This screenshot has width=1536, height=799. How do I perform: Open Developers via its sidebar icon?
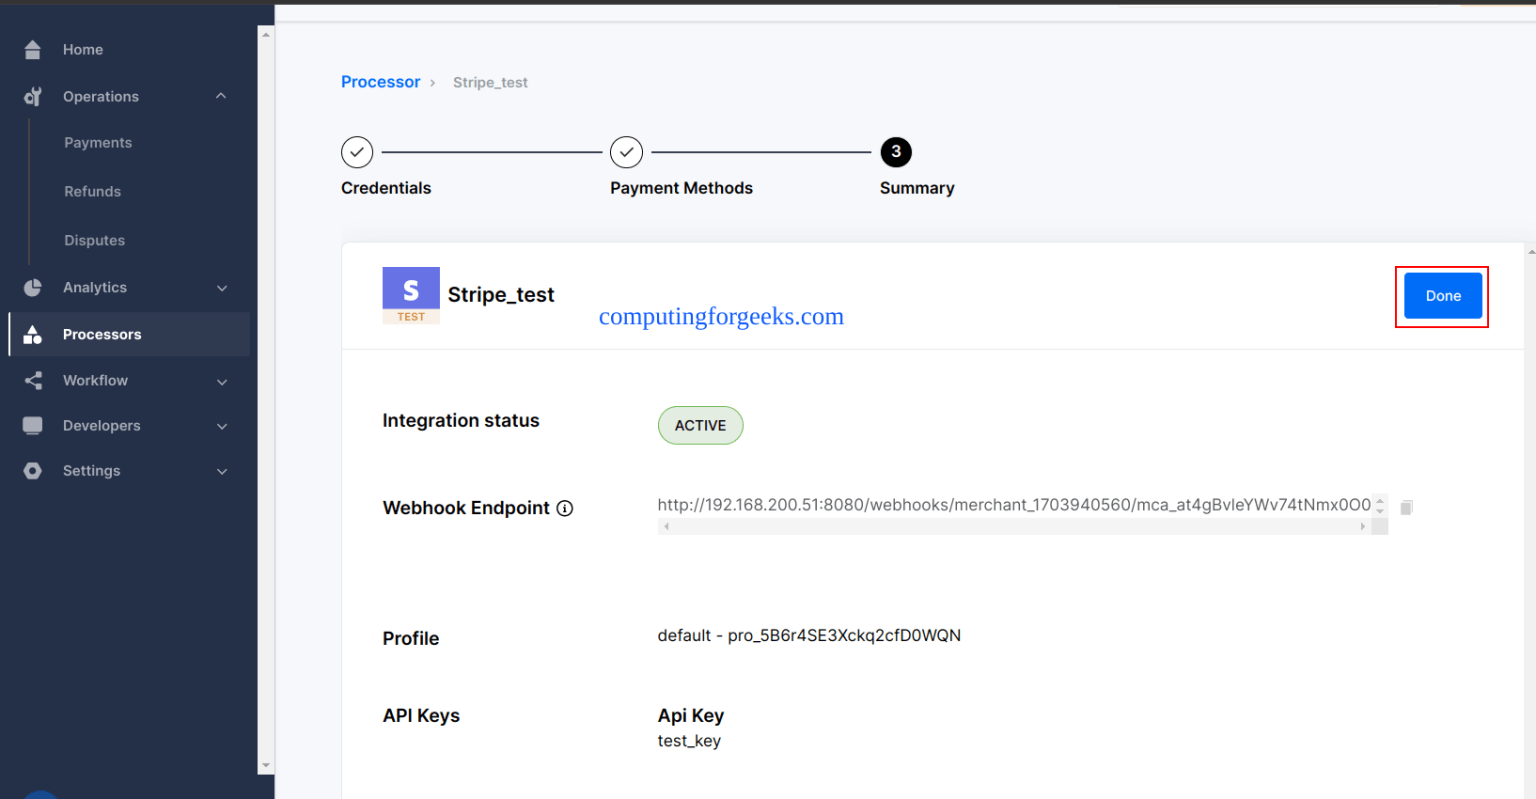pos(32,425)
